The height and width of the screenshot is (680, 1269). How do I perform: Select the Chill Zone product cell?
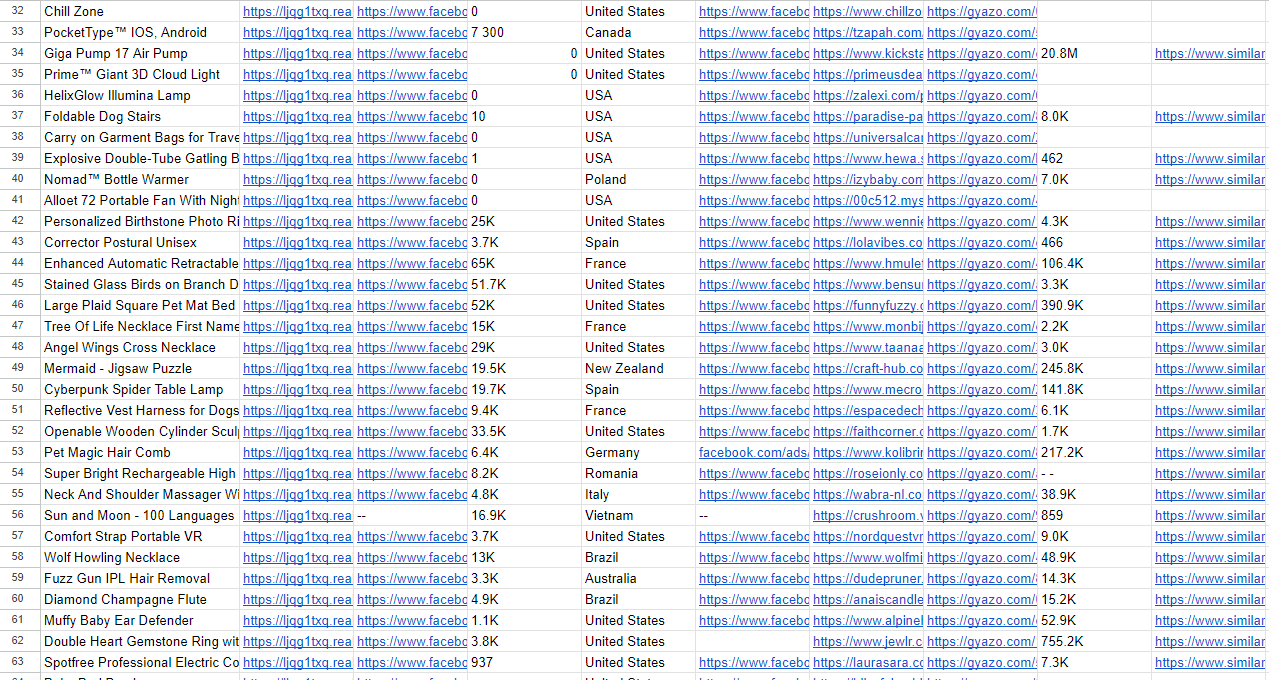click(140, 12)
